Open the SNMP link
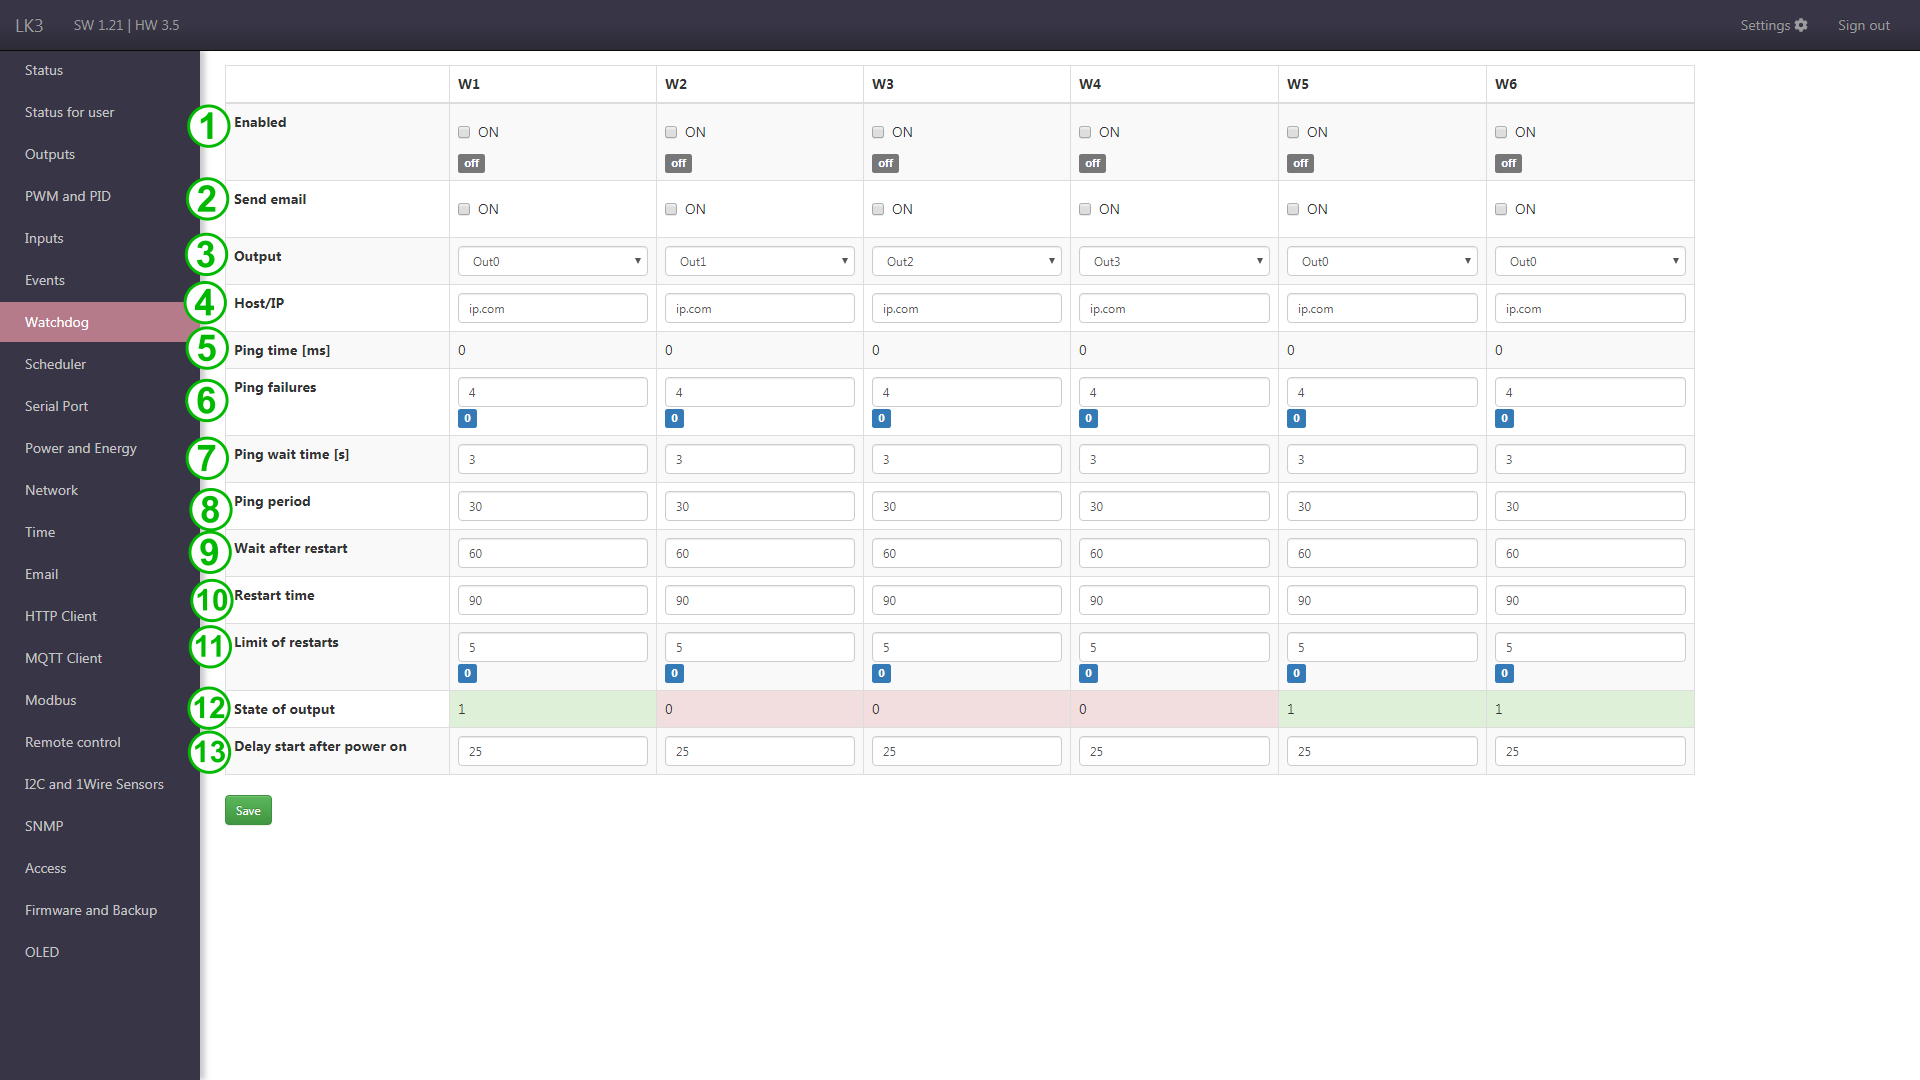 point(44,826)
